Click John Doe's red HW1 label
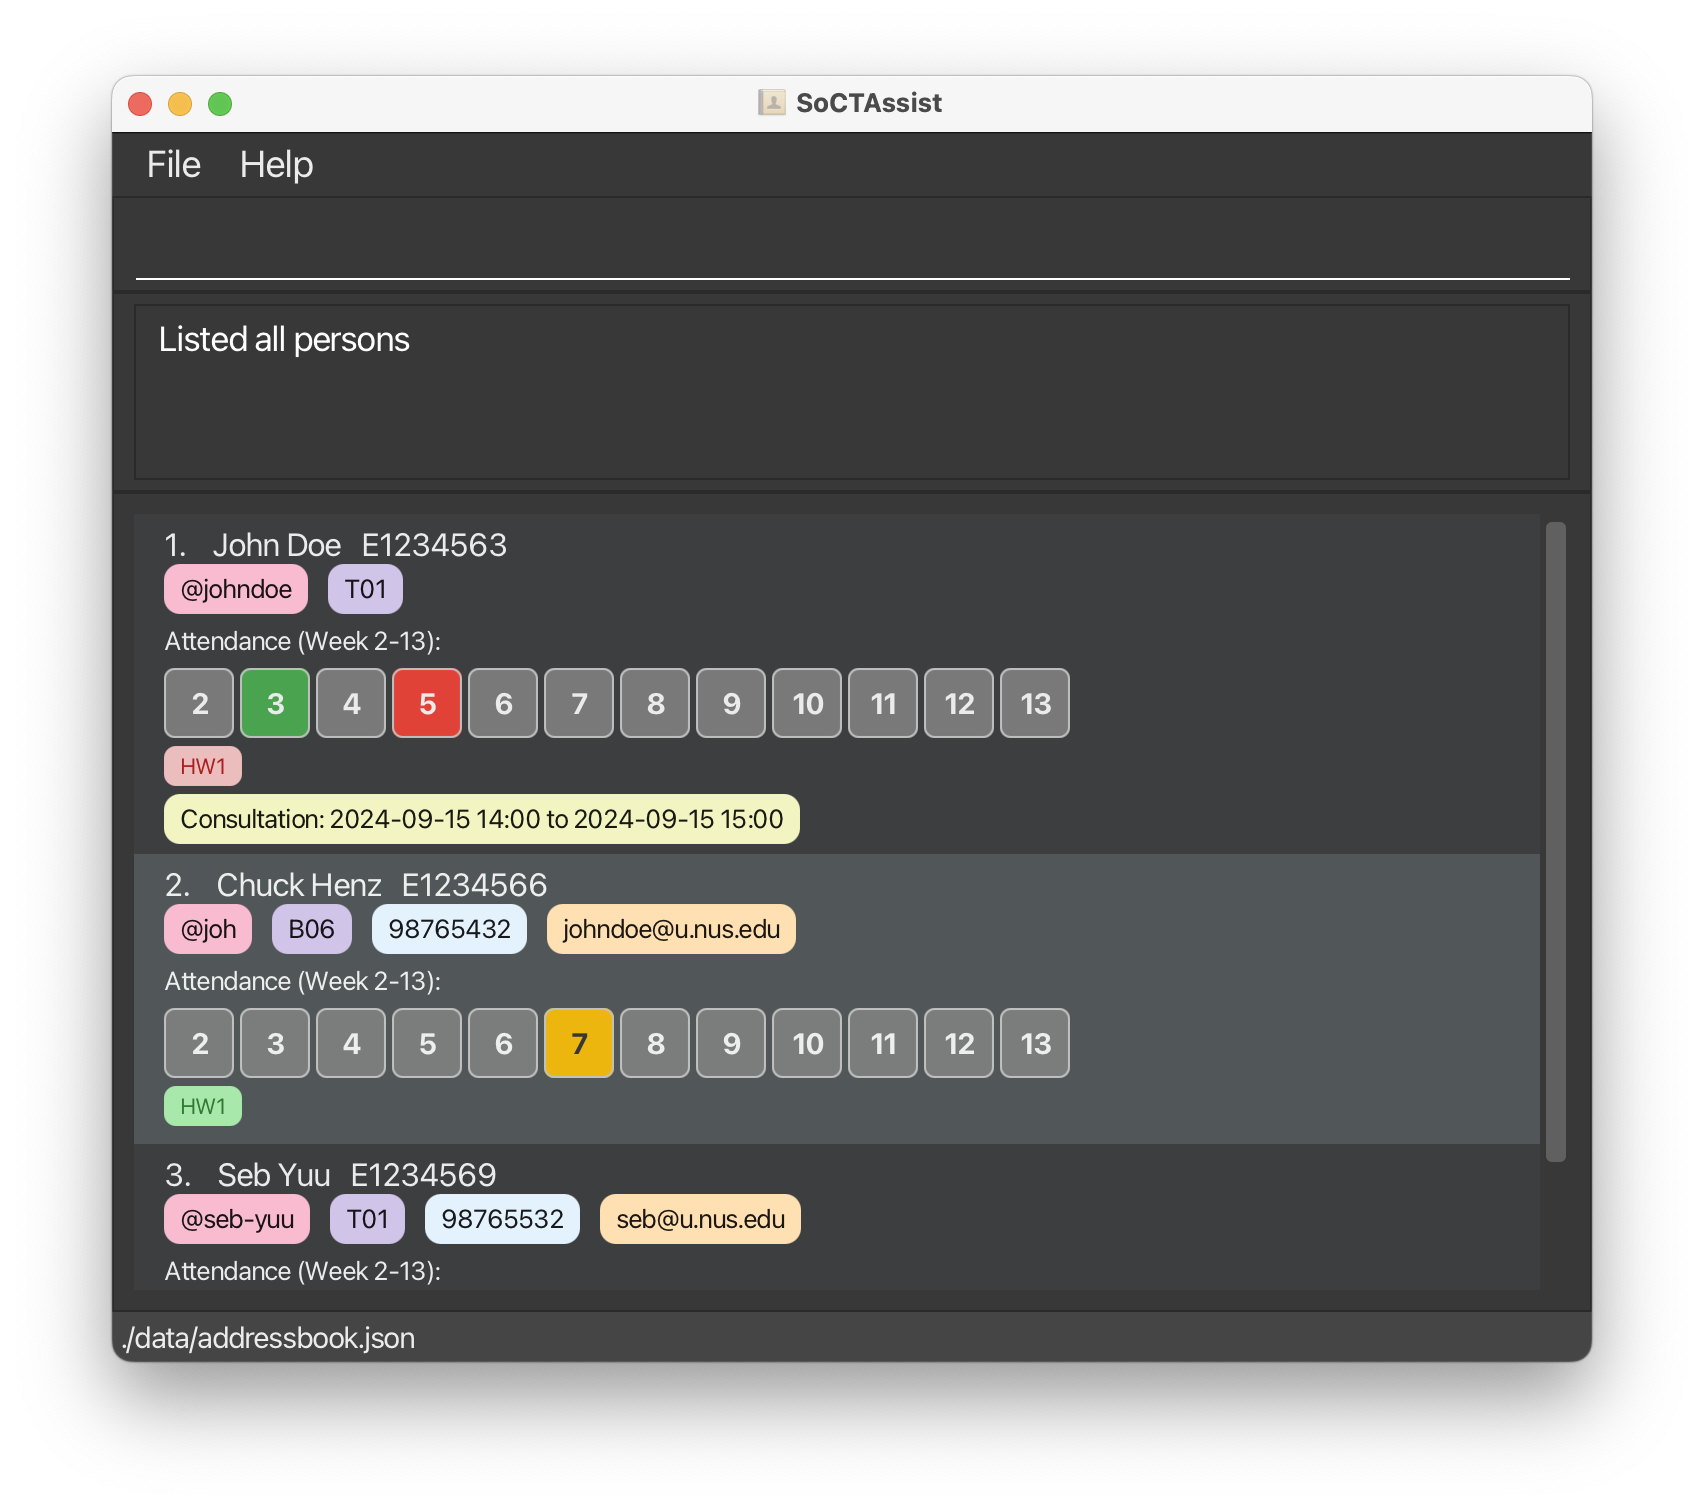The height and width of the screenshot is (1510, 1704). click(203, 766)
